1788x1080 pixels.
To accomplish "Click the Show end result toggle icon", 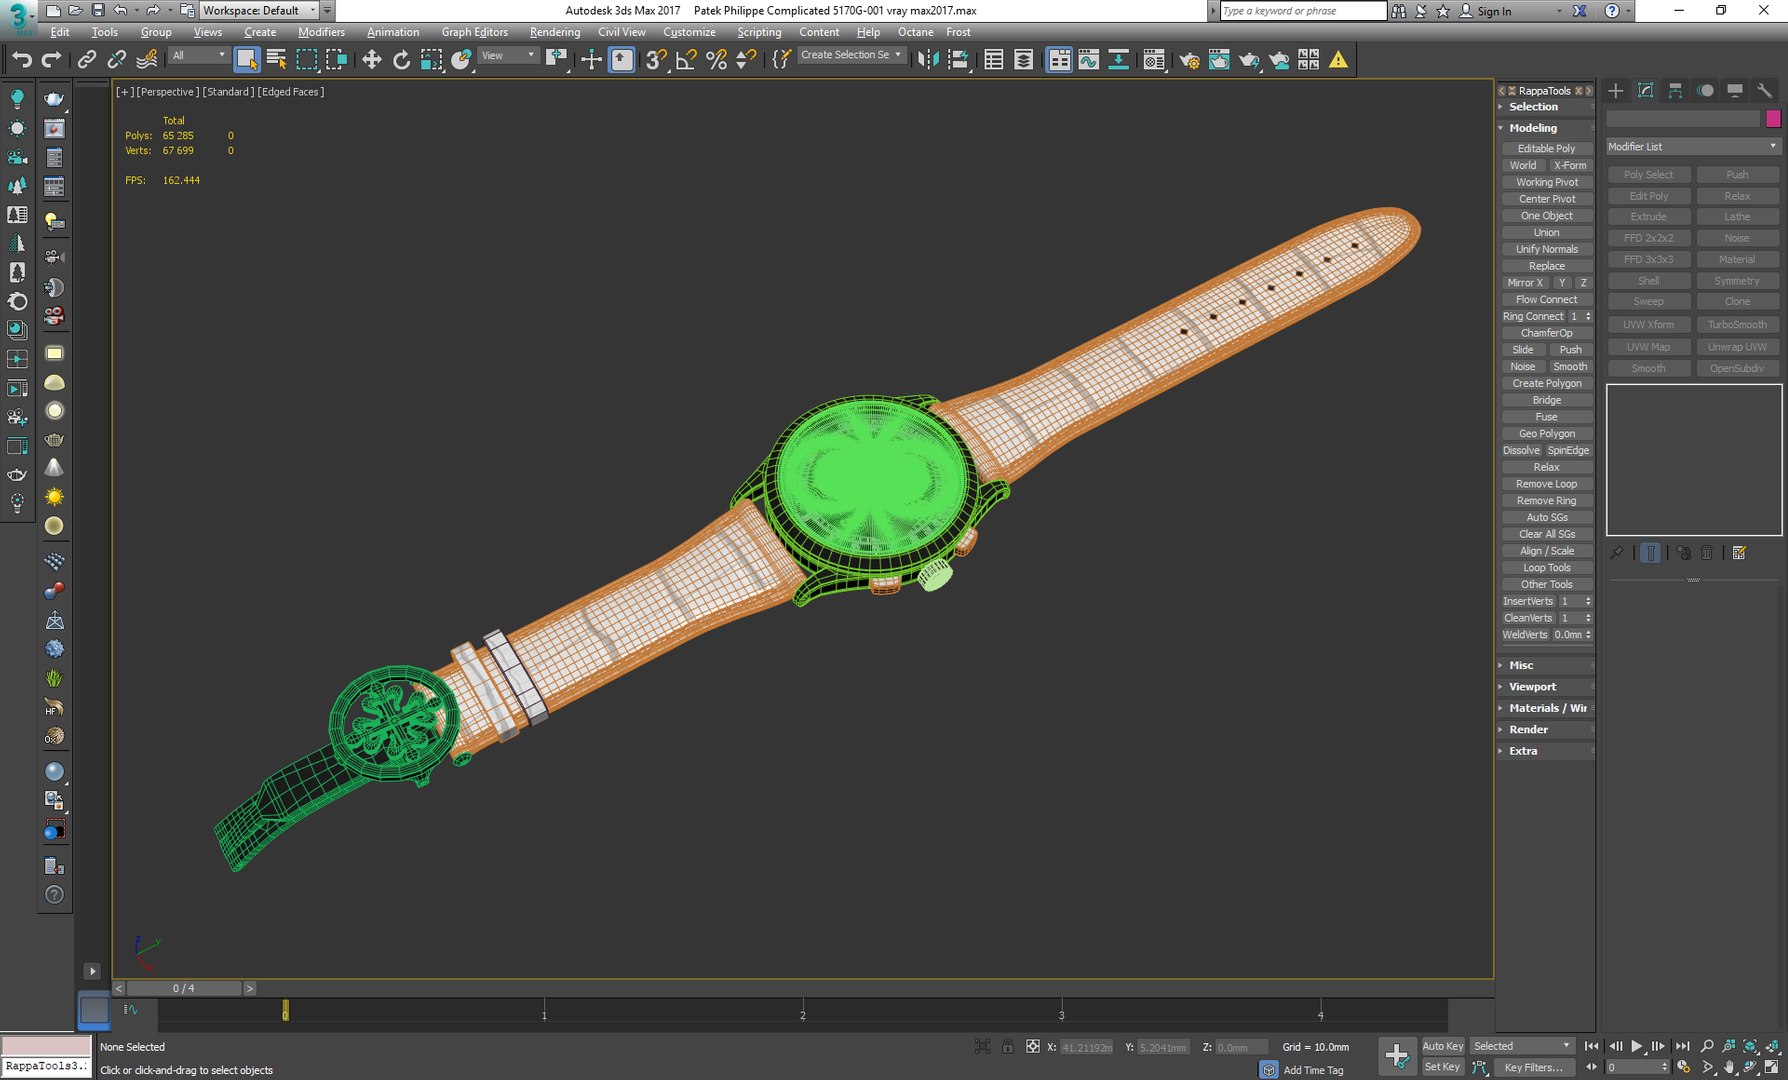I will tap(1651, 553).
